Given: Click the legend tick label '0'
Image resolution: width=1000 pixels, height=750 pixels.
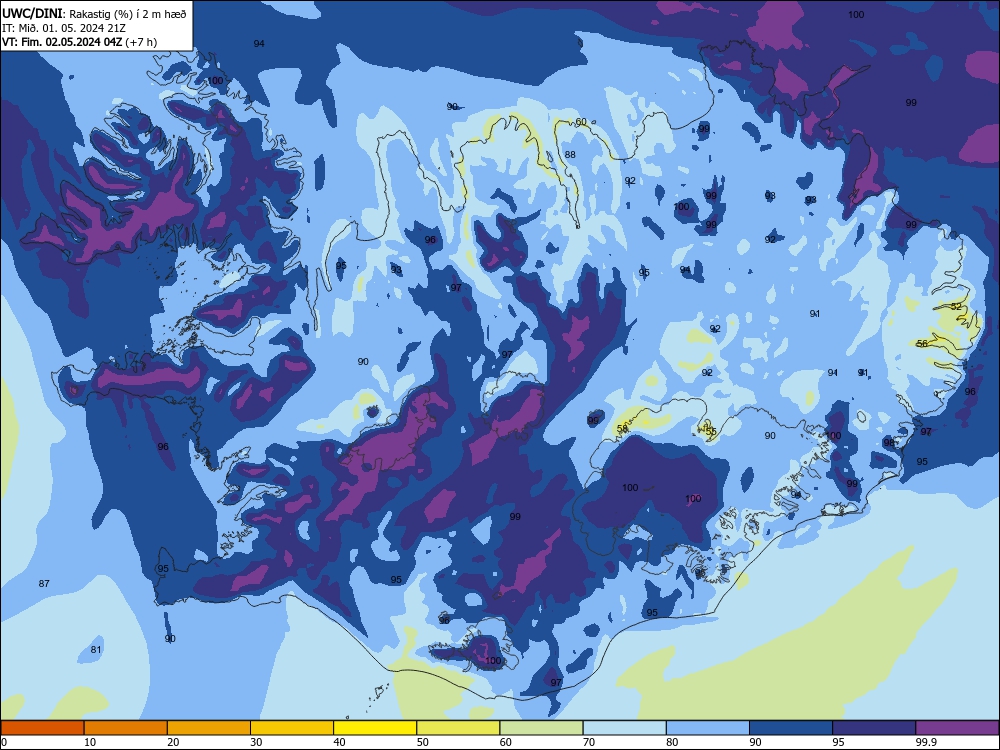Looking at the screenshot, I should pyautogui.click(x=4, y=742).
